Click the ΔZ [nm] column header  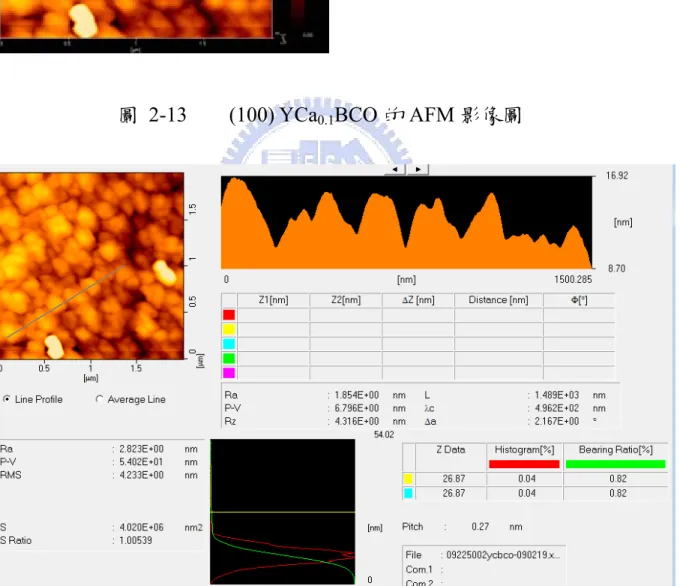coord(418,300)
